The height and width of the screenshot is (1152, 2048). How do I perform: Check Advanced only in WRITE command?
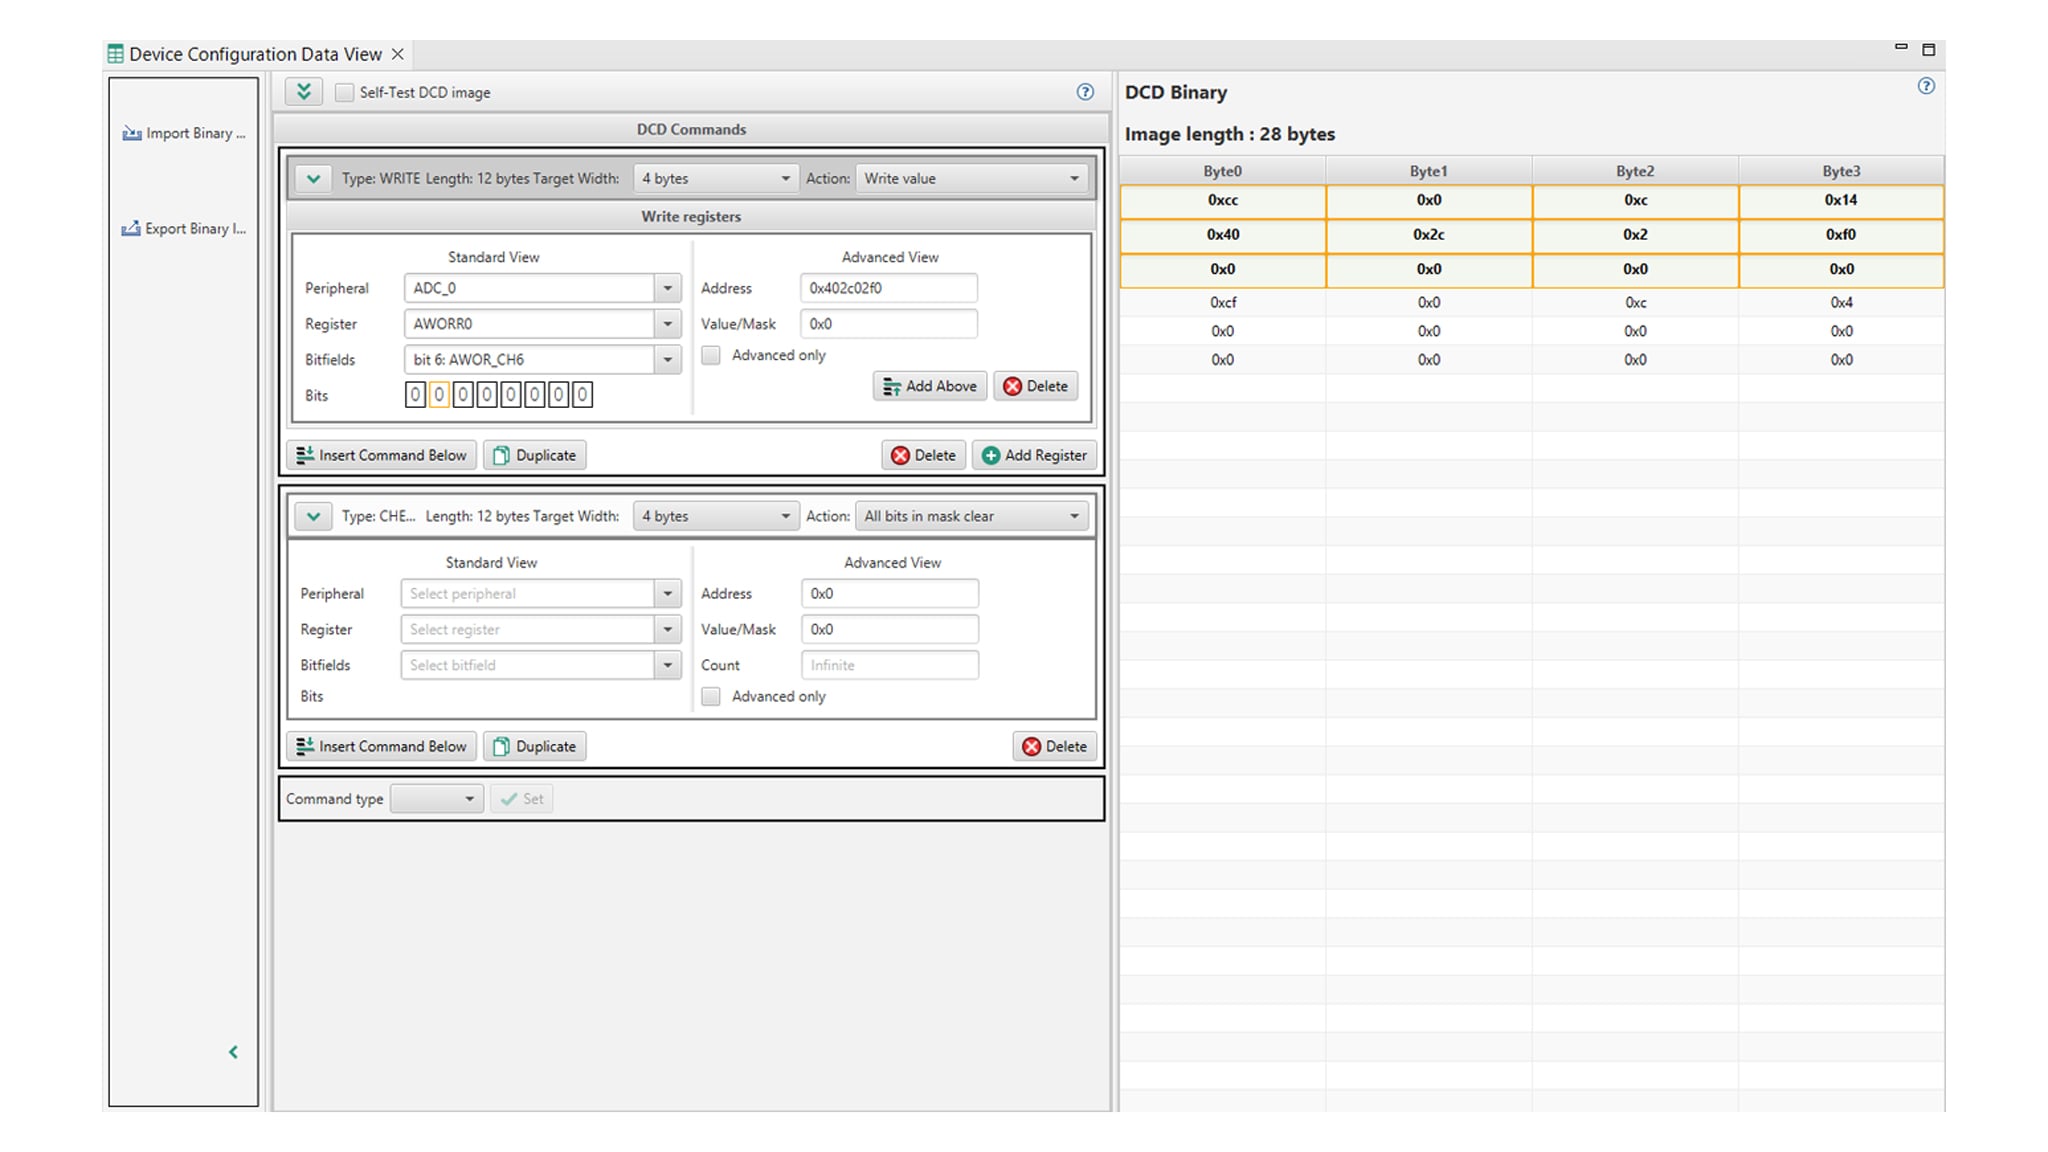pos(711,356)
